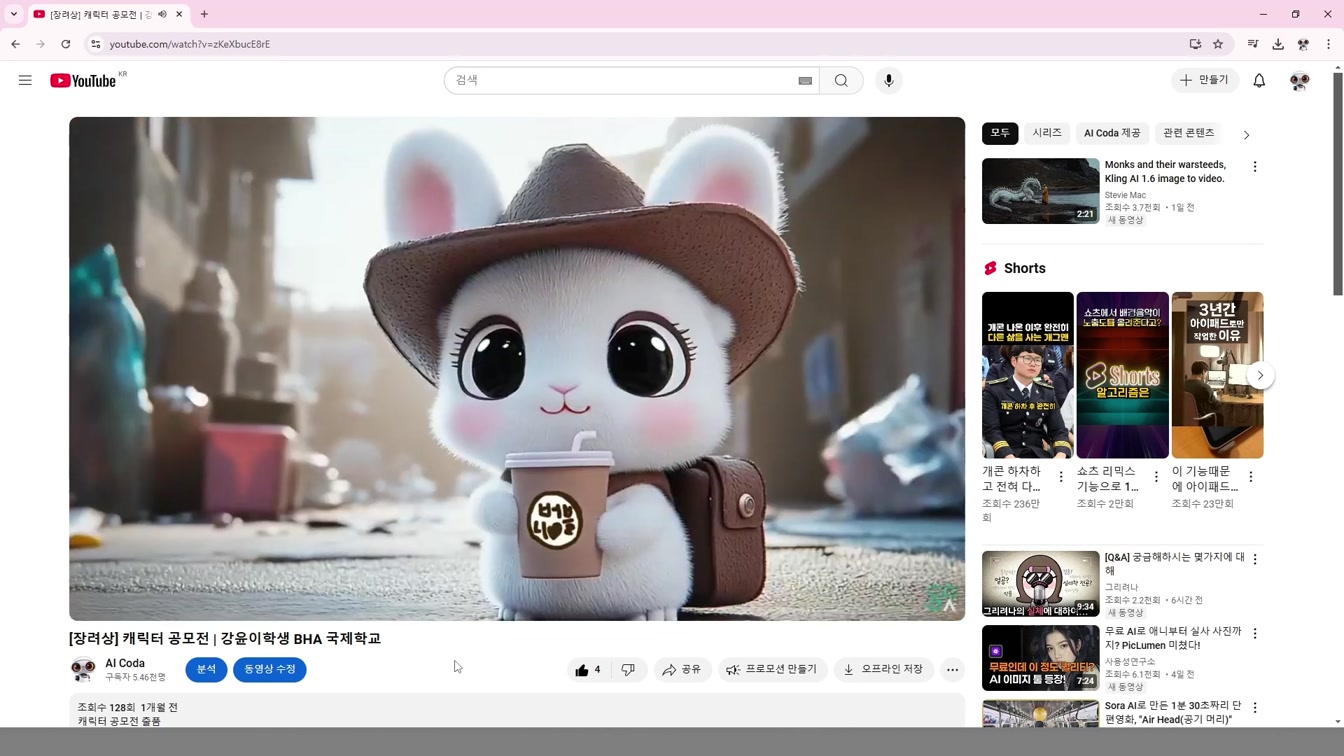Open the PicLumen video thumbnail
The width and height of the screenshot is (1344, 756).
[1040, 658]
